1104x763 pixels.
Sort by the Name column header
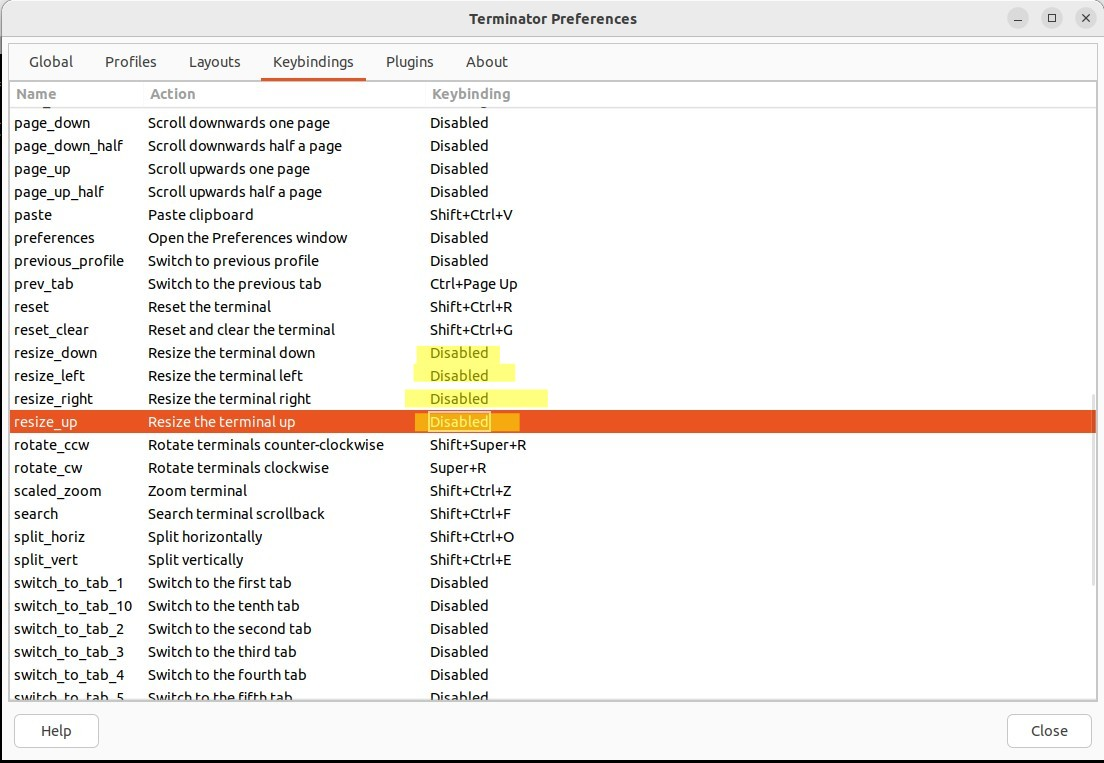tap(36, 93)
